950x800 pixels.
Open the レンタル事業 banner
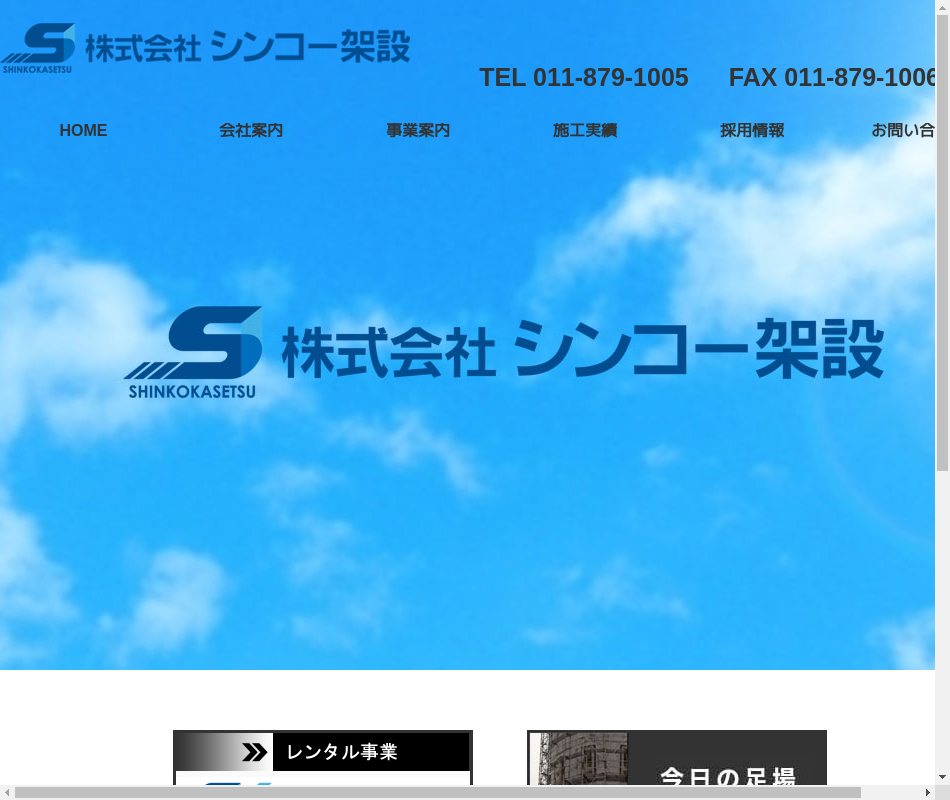(323, 758)
